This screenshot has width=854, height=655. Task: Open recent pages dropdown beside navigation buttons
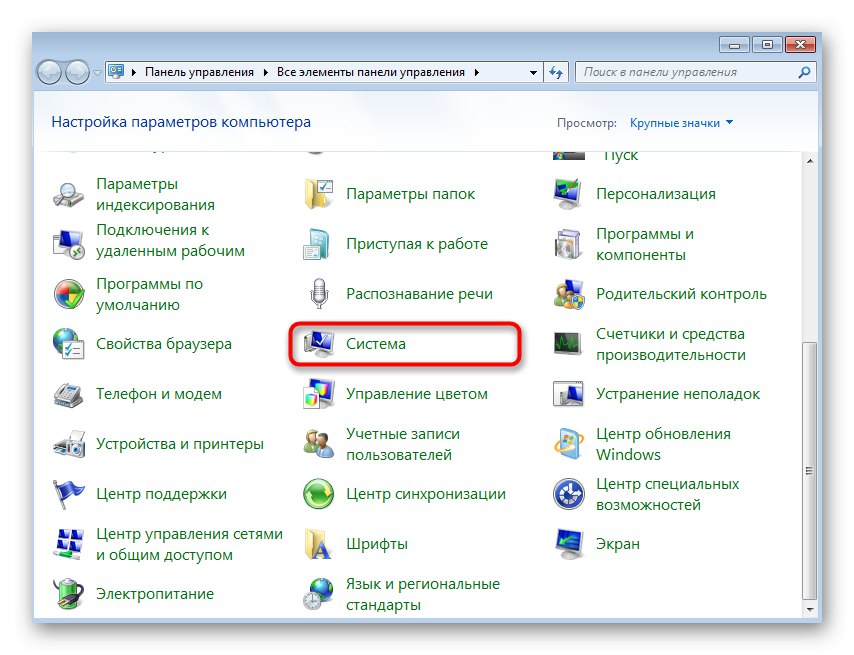(97, 72)
